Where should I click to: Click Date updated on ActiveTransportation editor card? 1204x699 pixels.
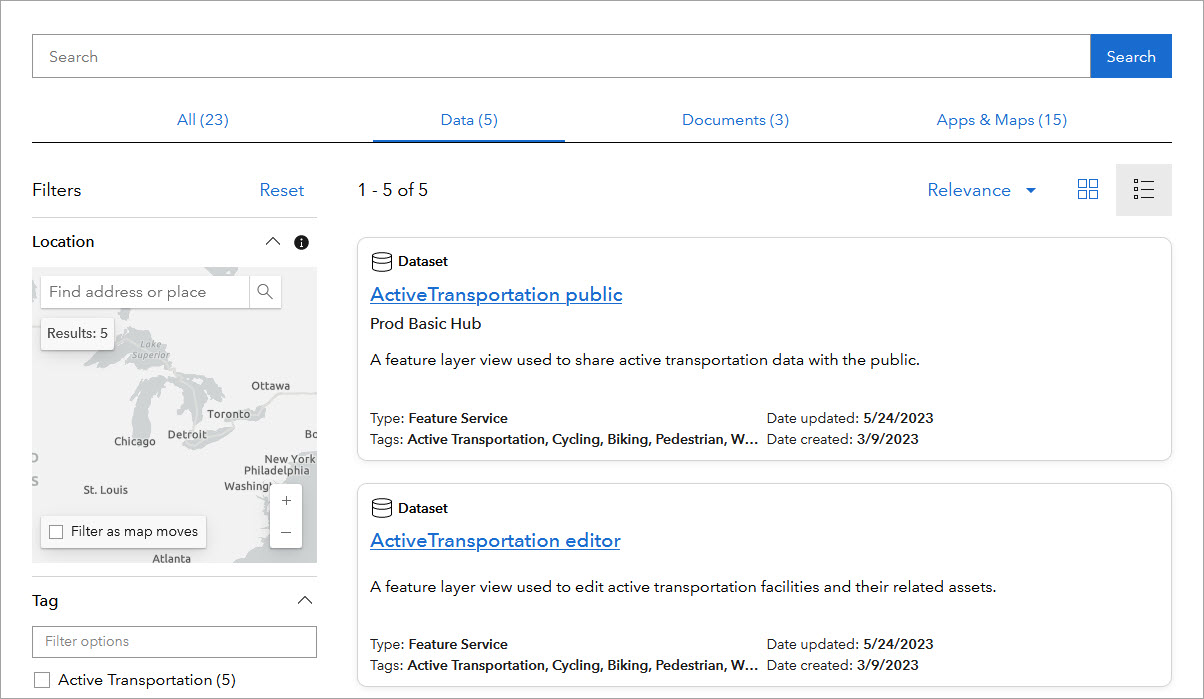pos(850,644)
